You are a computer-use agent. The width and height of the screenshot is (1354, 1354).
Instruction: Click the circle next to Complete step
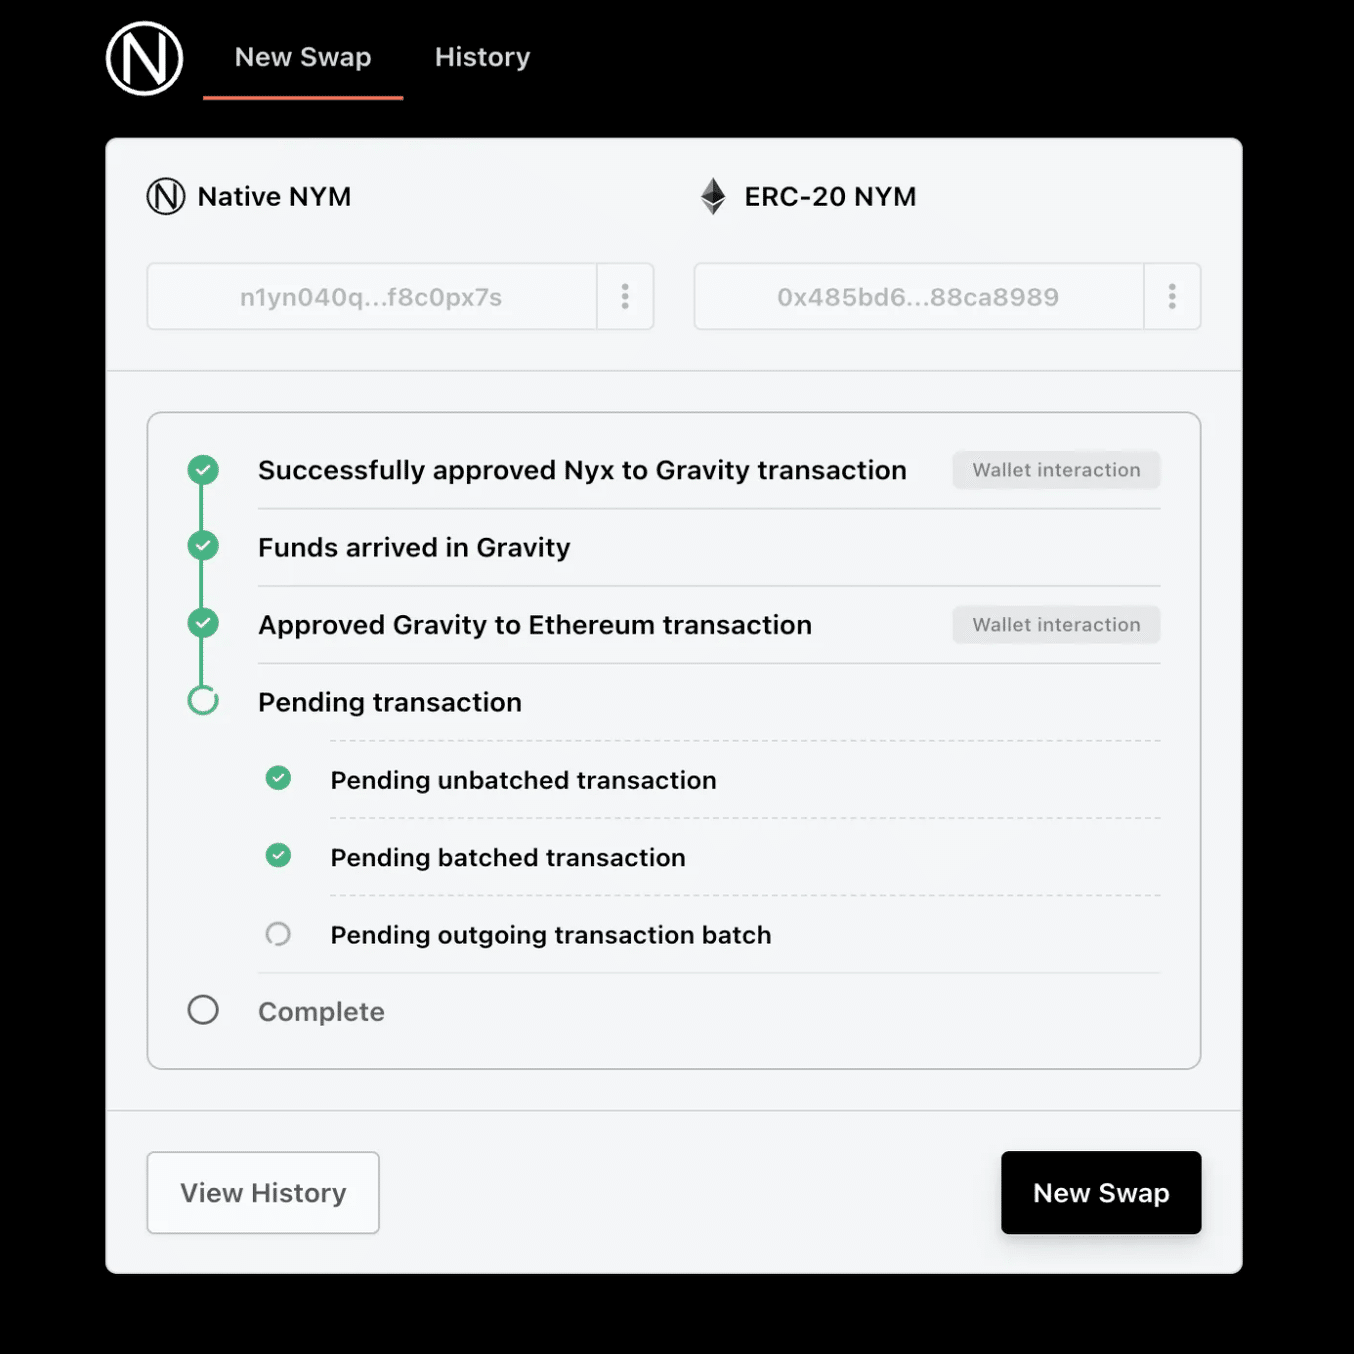(203, 1010)
